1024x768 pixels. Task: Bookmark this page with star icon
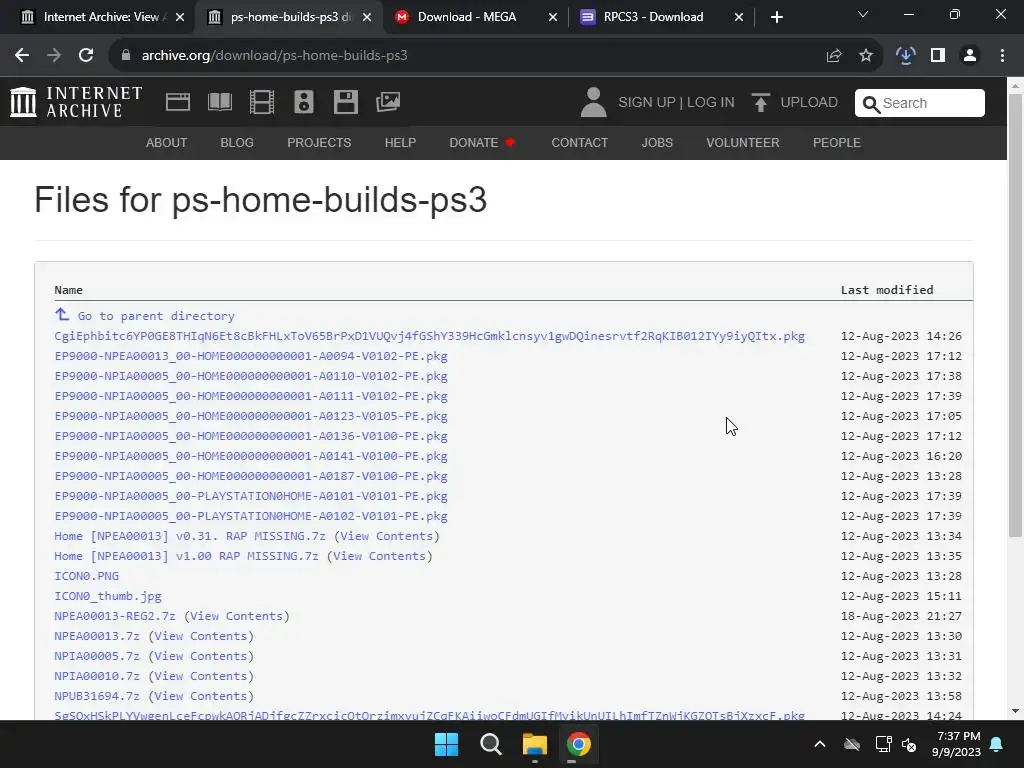pos(866,56)
